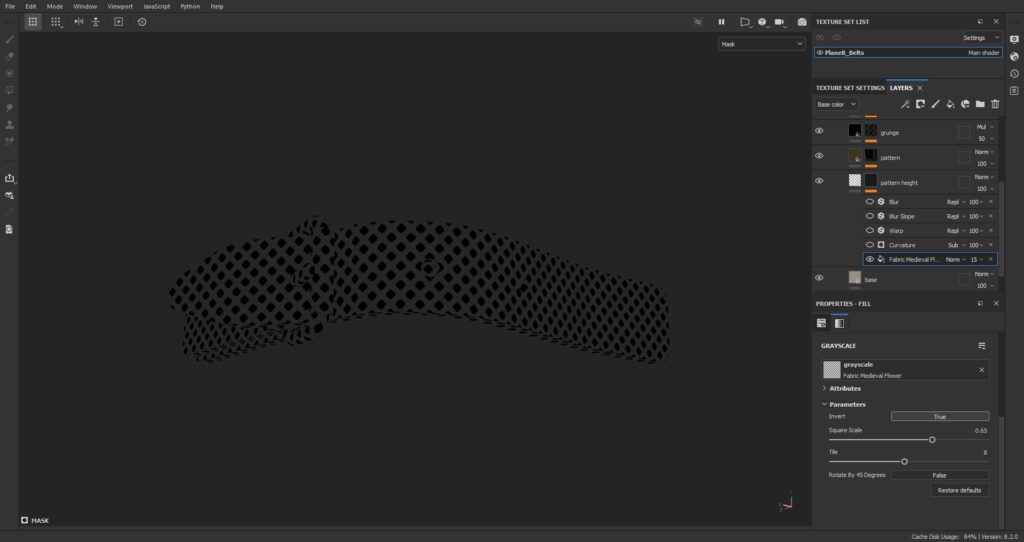Open the Base color channel dropdown
Screen dimensions: 1024x542
836,104
